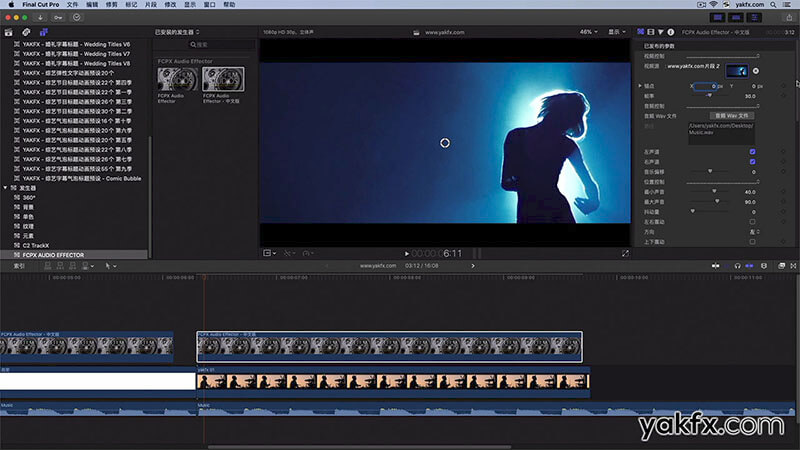Toggle the browser panel layout button
The width and height of the screenshot is (800, 450).
pos(718,17)
